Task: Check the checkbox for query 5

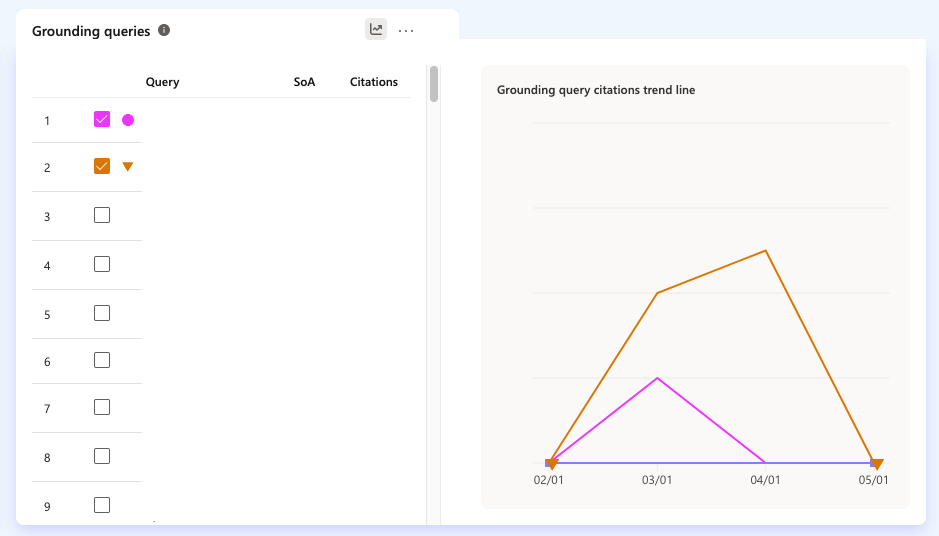Action: [102, 313]
